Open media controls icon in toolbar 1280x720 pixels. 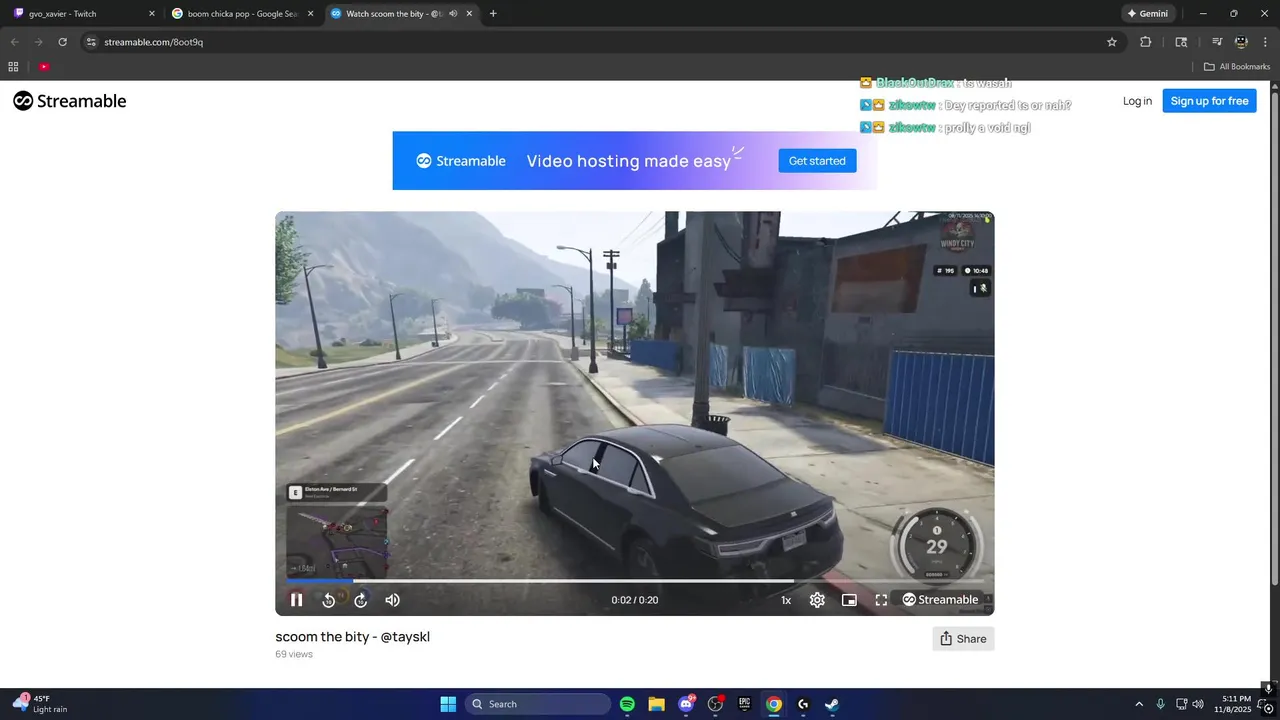point(1217,42)
